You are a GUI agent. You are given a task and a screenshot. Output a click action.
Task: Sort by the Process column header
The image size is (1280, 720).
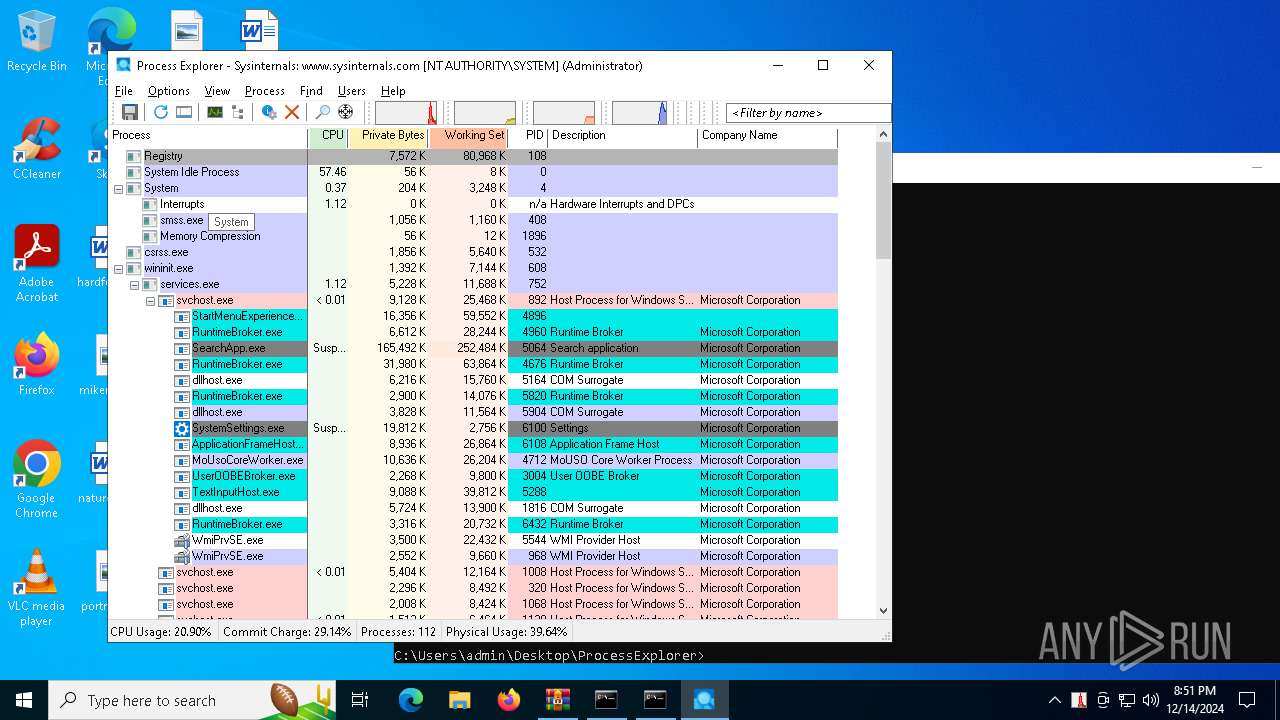[208, 136]
